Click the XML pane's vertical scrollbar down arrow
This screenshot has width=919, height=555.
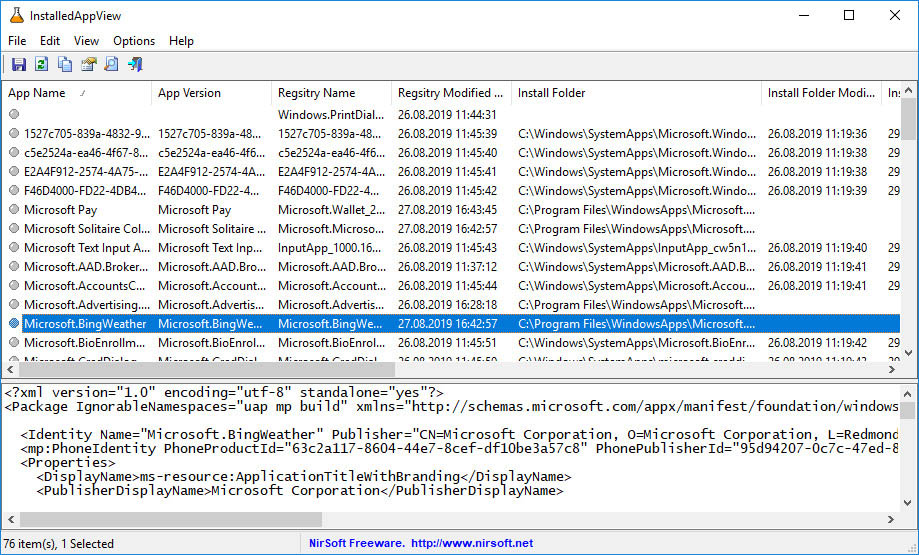tap(907, 502)
